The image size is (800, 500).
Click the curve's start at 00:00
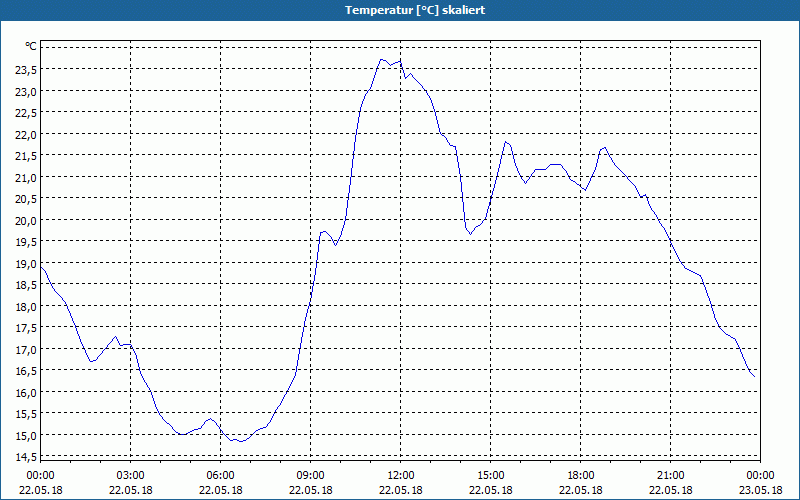(x=41, y=266)
